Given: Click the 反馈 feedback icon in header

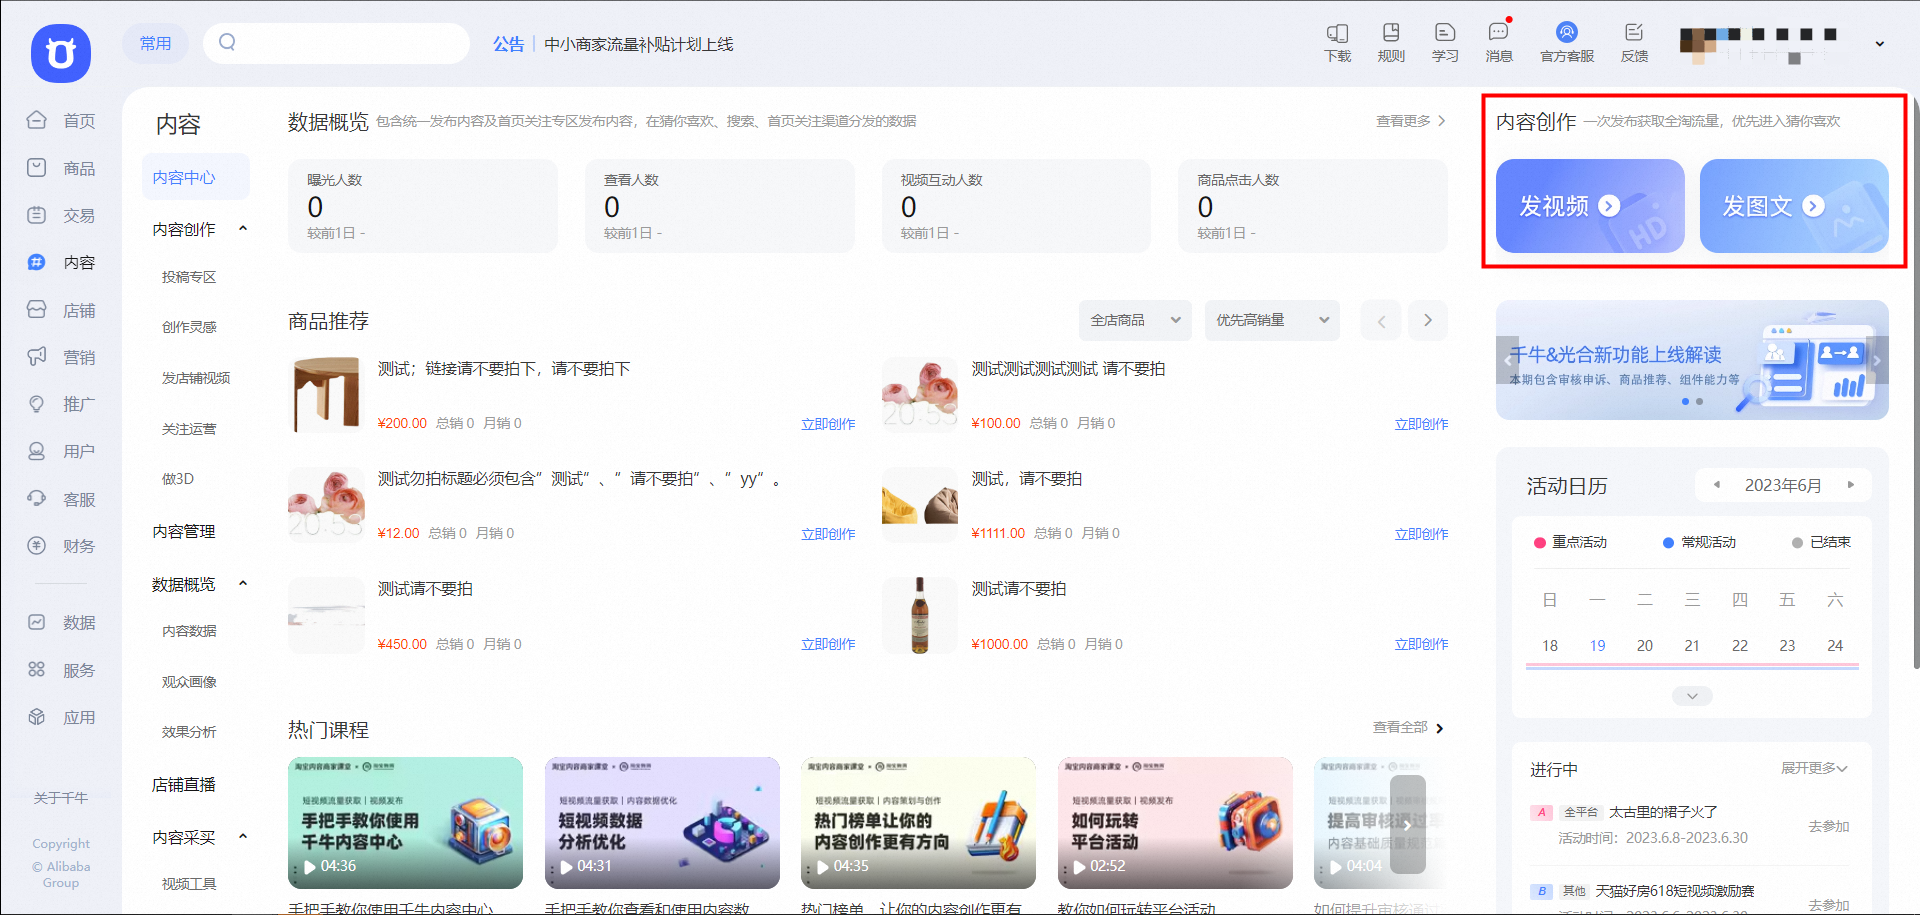Looking at the screenshot, I should pyautogui.click(x=1634, y=32).
